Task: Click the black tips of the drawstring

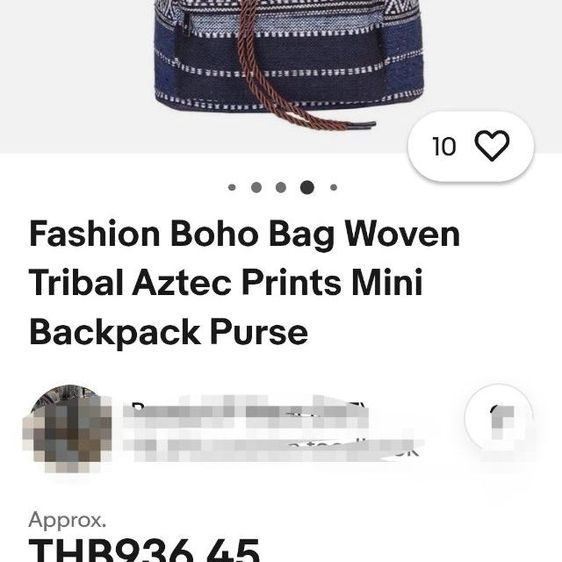Action: (x=363, y=125)
